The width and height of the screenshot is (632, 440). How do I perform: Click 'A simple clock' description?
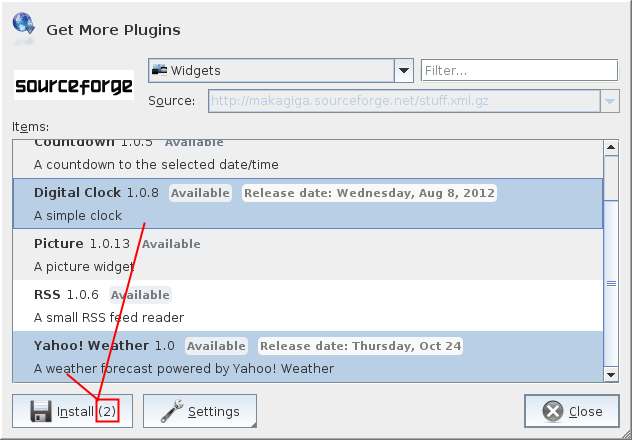(x=78, y=216)
